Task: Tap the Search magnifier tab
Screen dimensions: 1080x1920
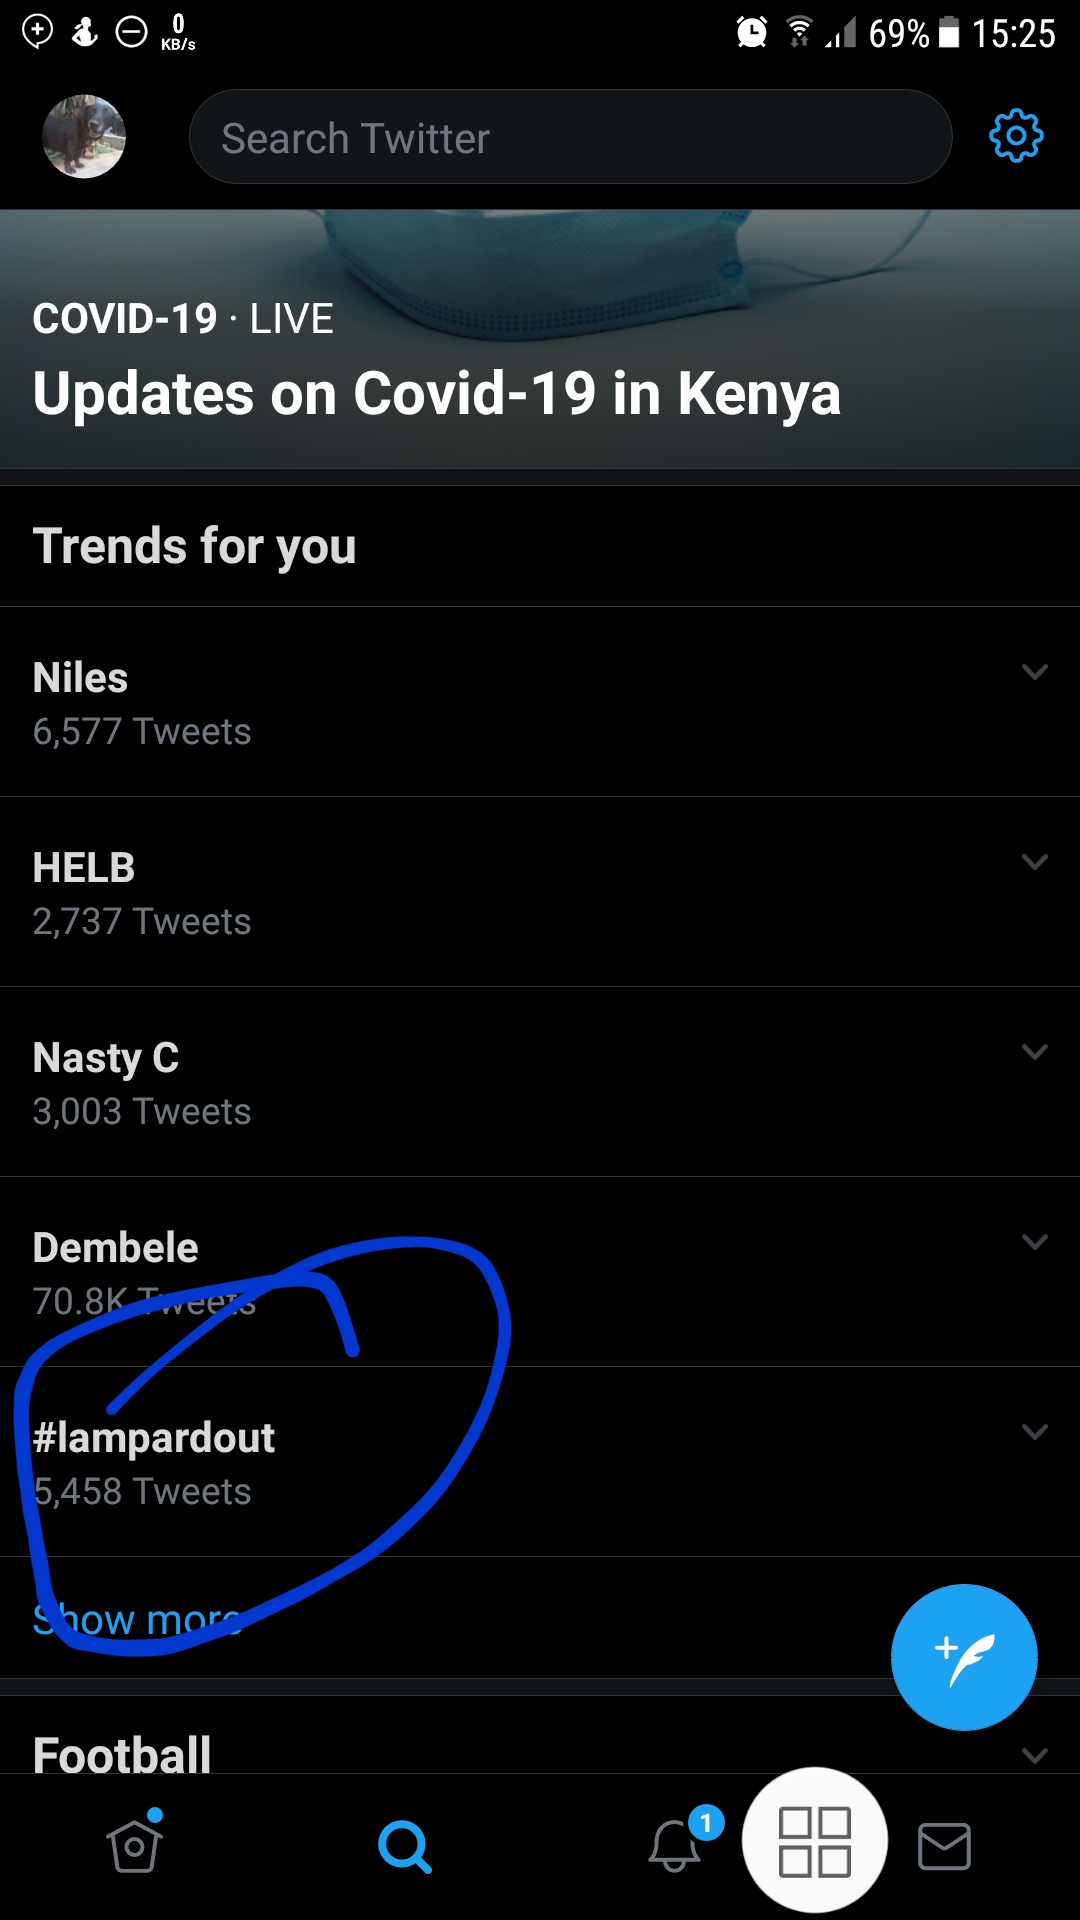Action: (405, 1846)
